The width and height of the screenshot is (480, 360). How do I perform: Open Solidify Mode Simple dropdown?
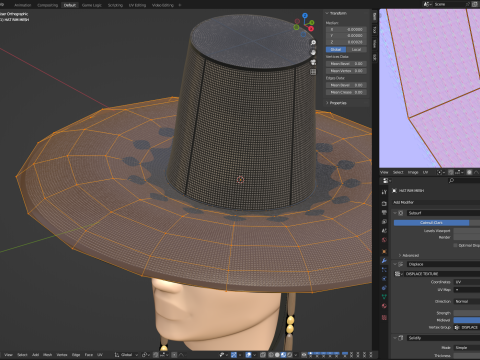tap(467, 348)
